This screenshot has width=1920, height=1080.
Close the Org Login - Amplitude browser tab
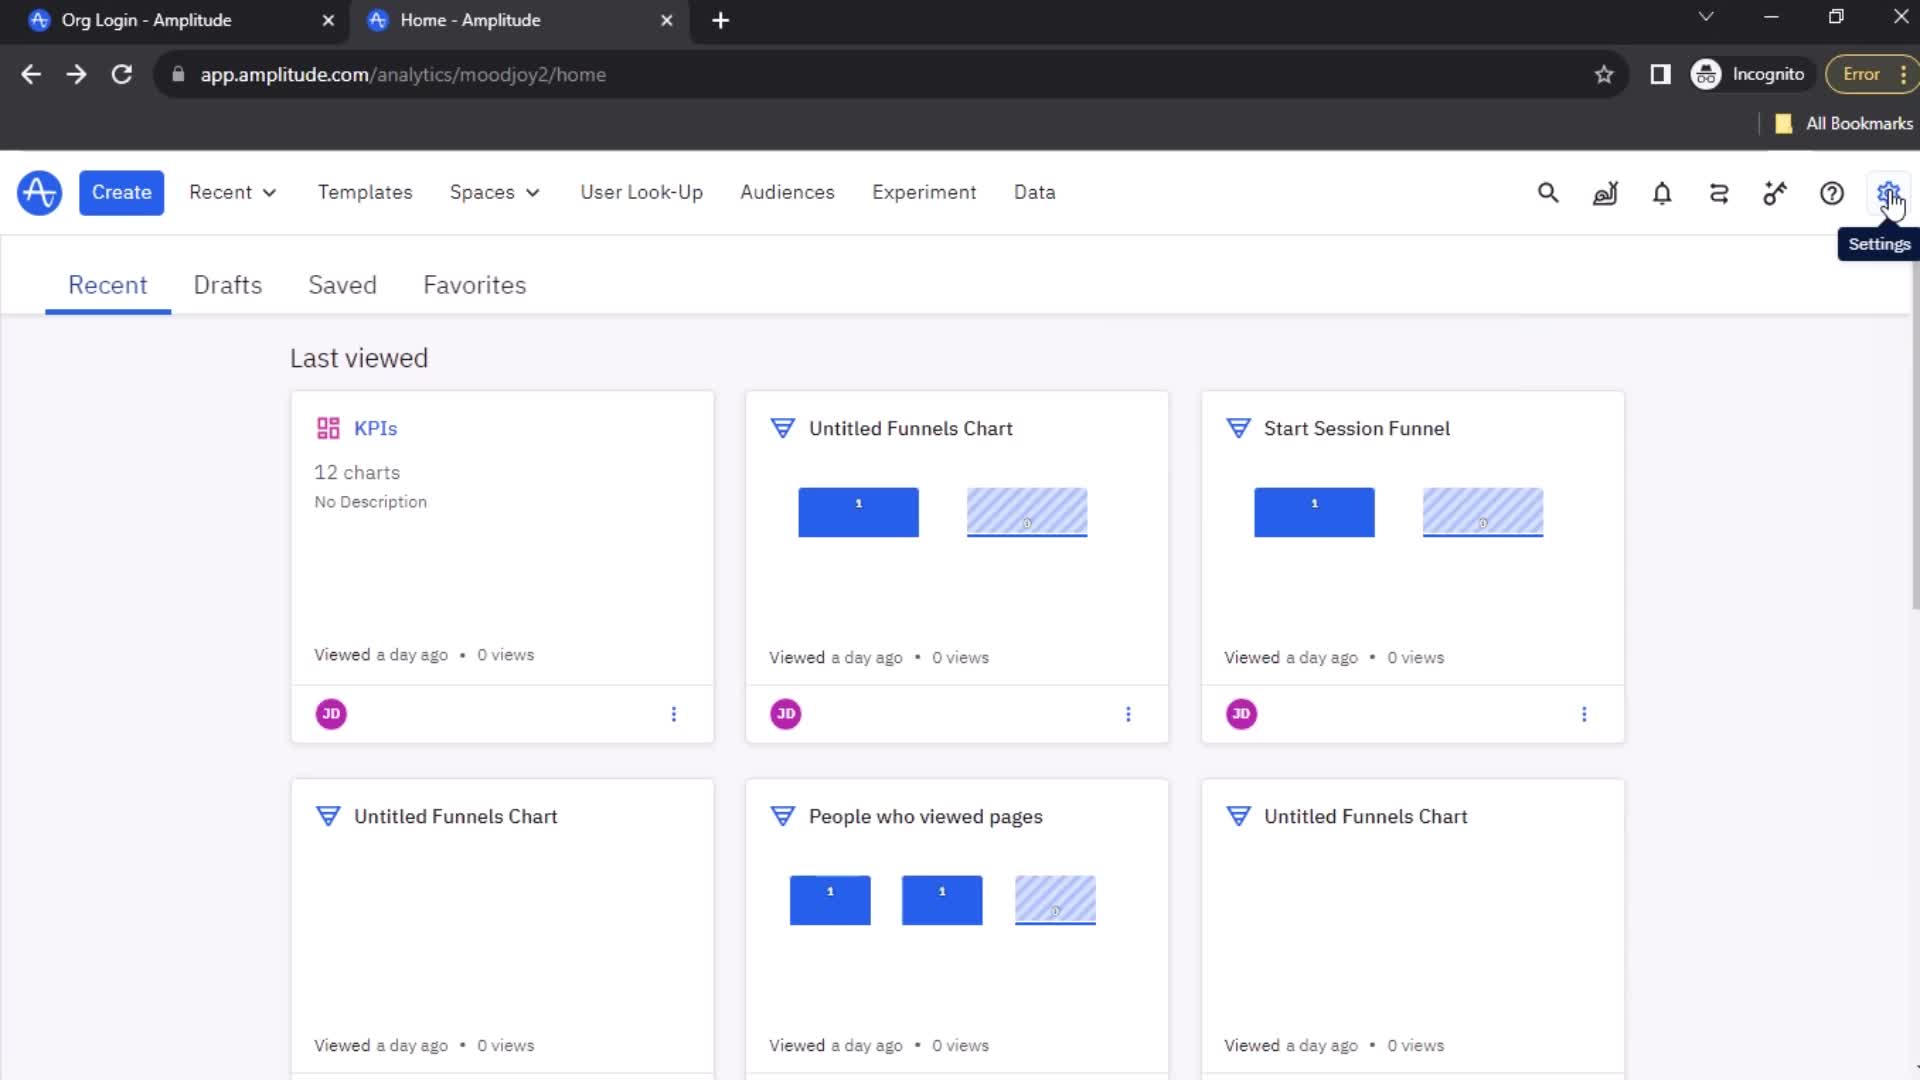[x=328, y=20]
